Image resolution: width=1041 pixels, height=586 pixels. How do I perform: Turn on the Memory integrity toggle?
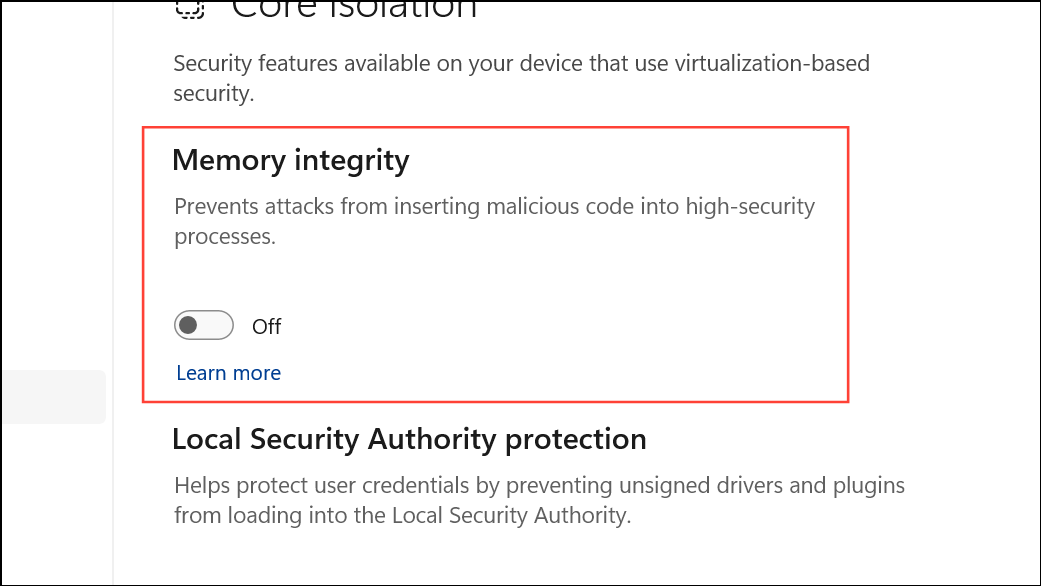[203, 326]
